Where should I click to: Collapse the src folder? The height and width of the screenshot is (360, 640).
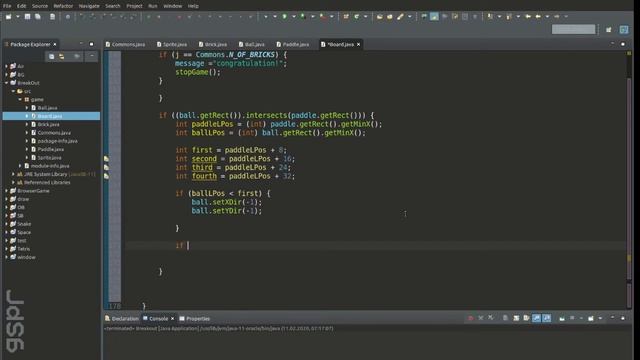13,91
